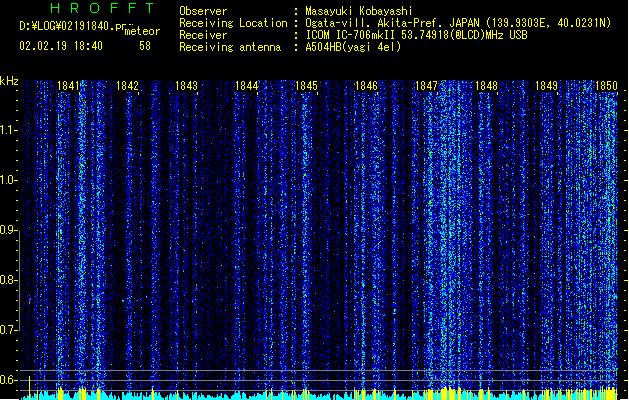Viewport: 629px width, 400px height.
Task: Select the log file path D:¥LOG¥02191840
Action: (66, 26)
